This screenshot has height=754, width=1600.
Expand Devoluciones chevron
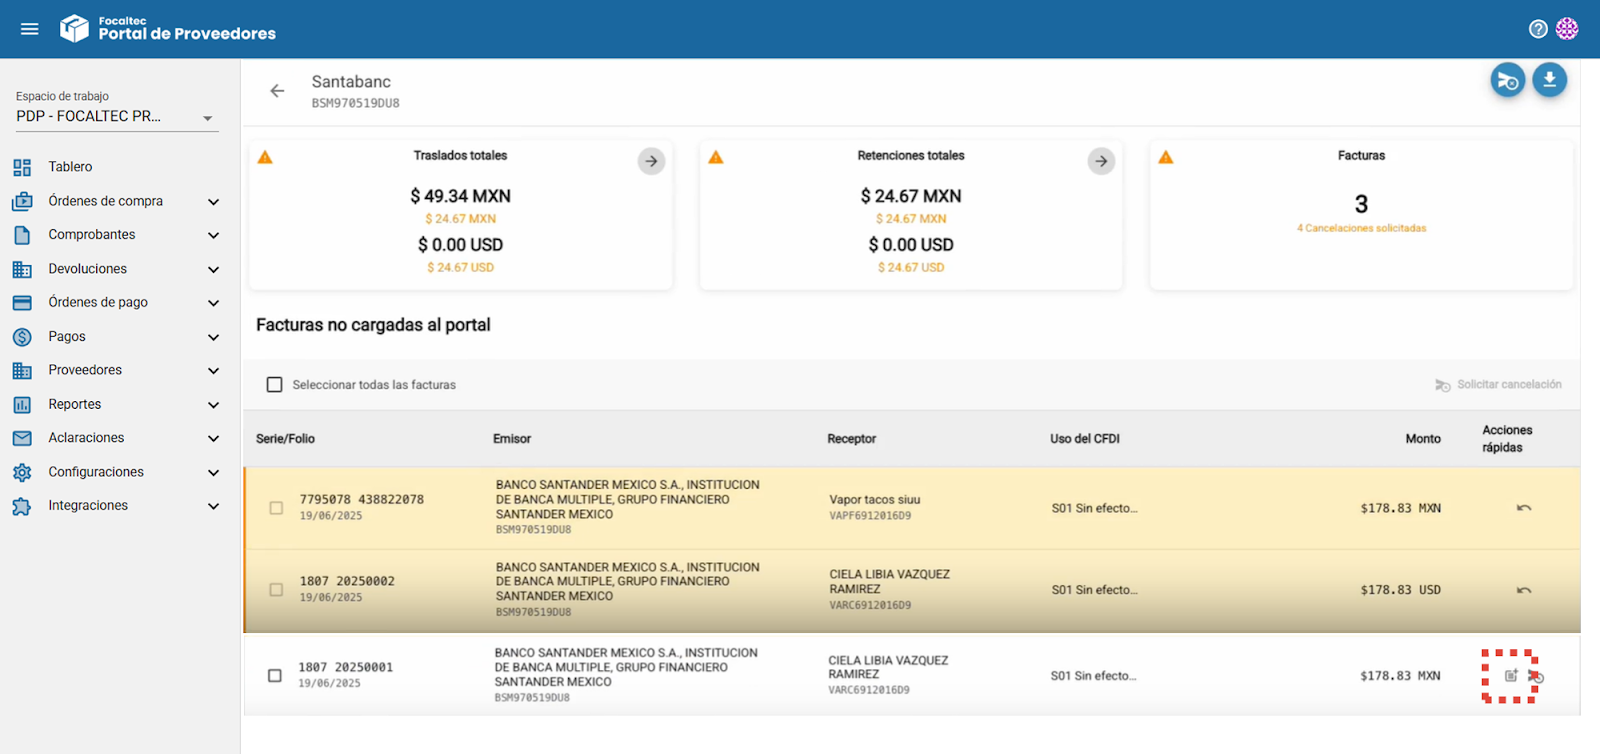coord(213,270)
